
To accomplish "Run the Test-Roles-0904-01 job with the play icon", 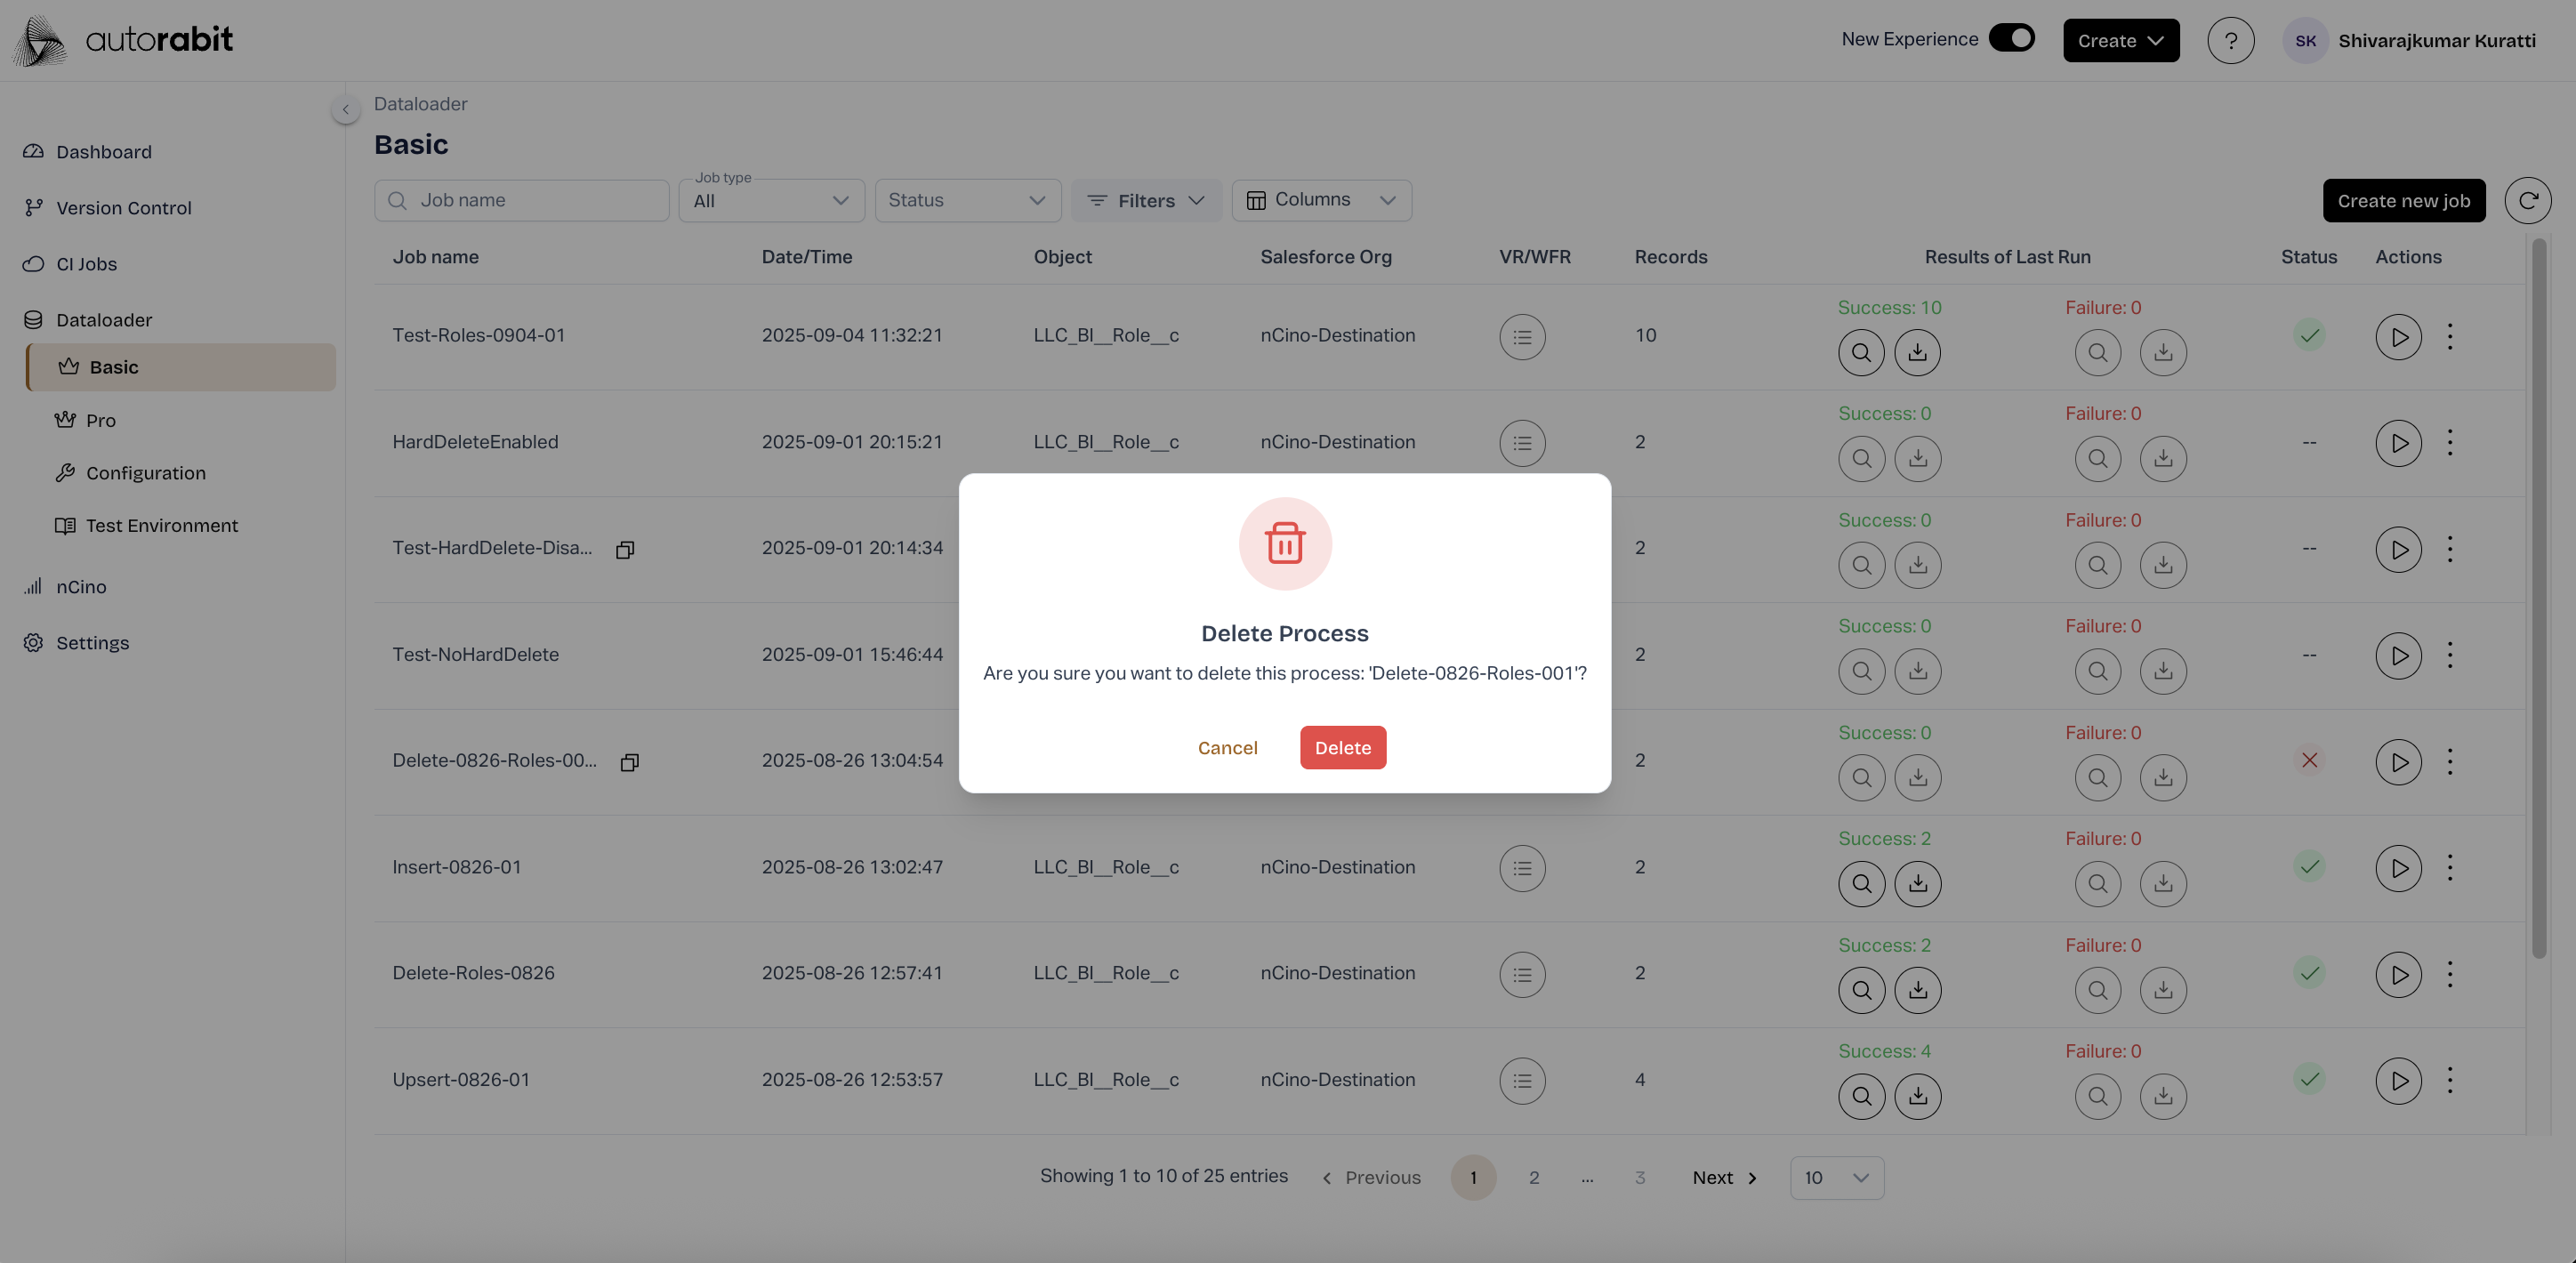I will [2397, 337].
